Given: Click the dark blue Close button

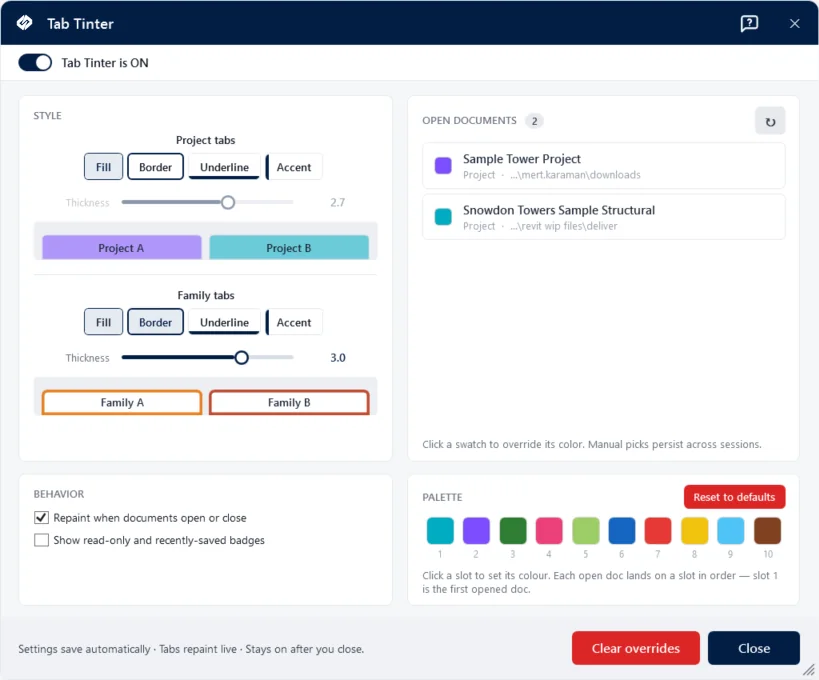Looking at the screenshot, I should click(x=754, y=648).
